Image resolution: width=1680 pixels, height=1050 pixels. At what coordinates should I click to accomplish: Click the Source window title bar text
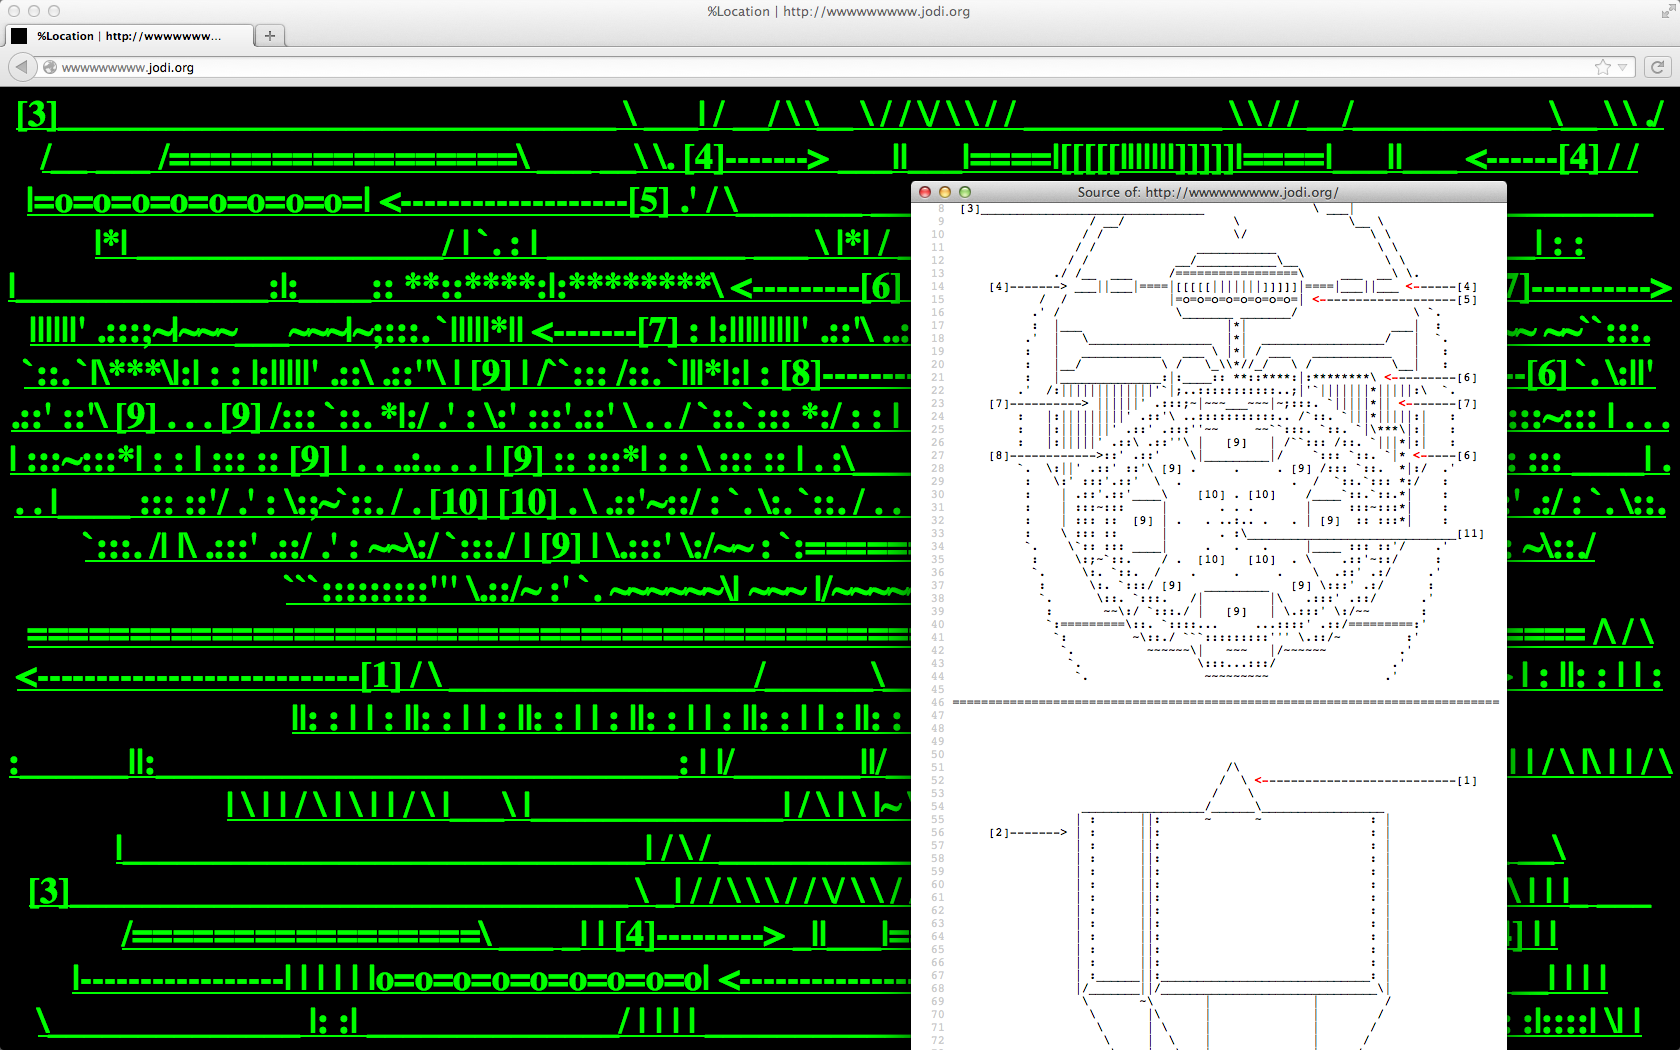pos(1207,192)
